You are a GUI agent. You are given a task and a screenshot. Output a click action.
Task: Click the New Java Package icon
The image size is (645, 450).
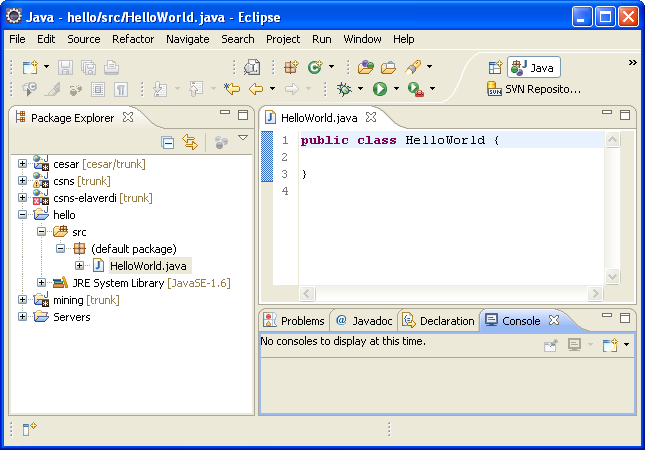(x=291, y=67)
